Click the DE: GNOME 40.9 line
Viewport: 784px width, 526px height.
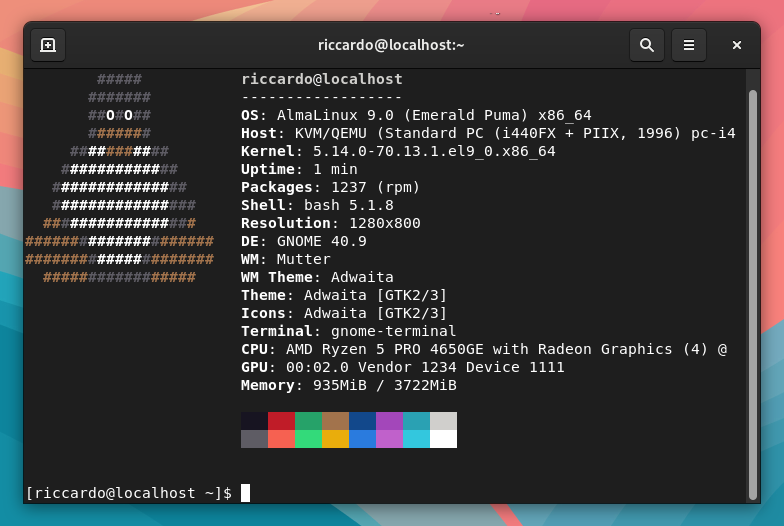click(304, 242)
